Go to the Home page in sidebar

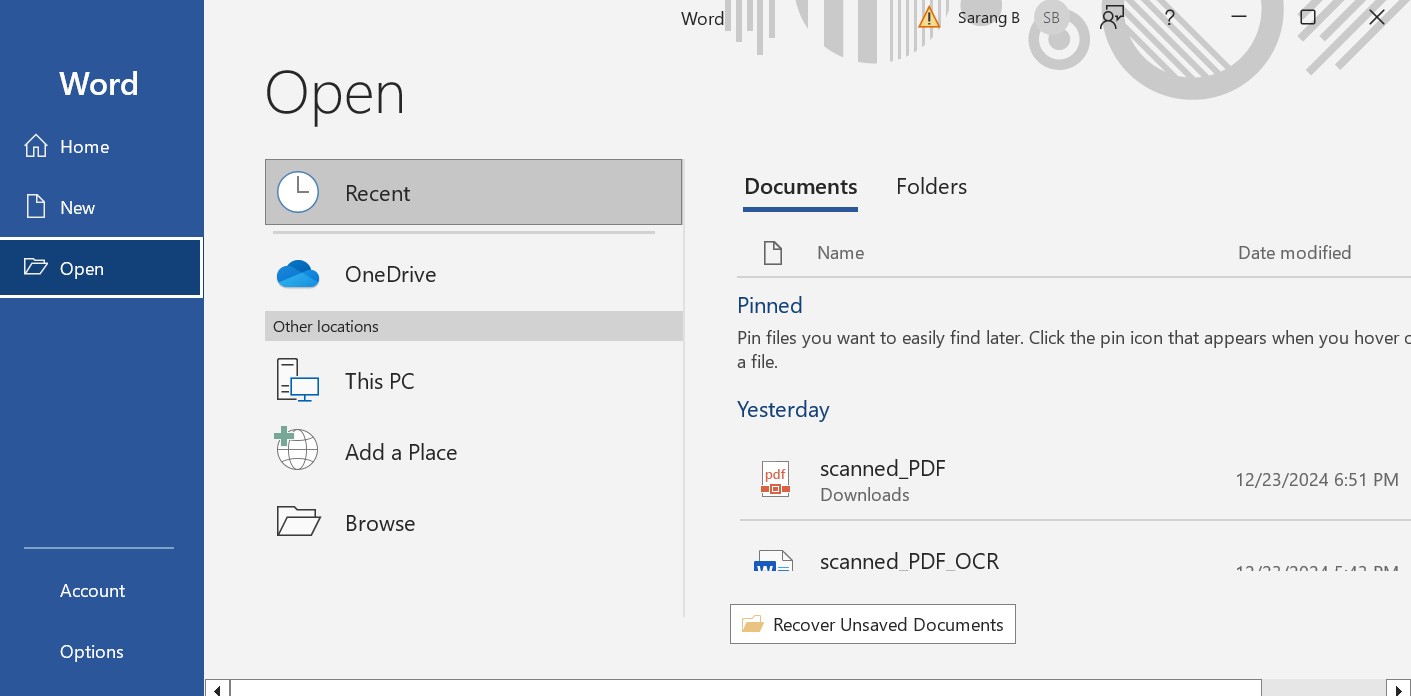pyautogui.click(x=101, y=147)
